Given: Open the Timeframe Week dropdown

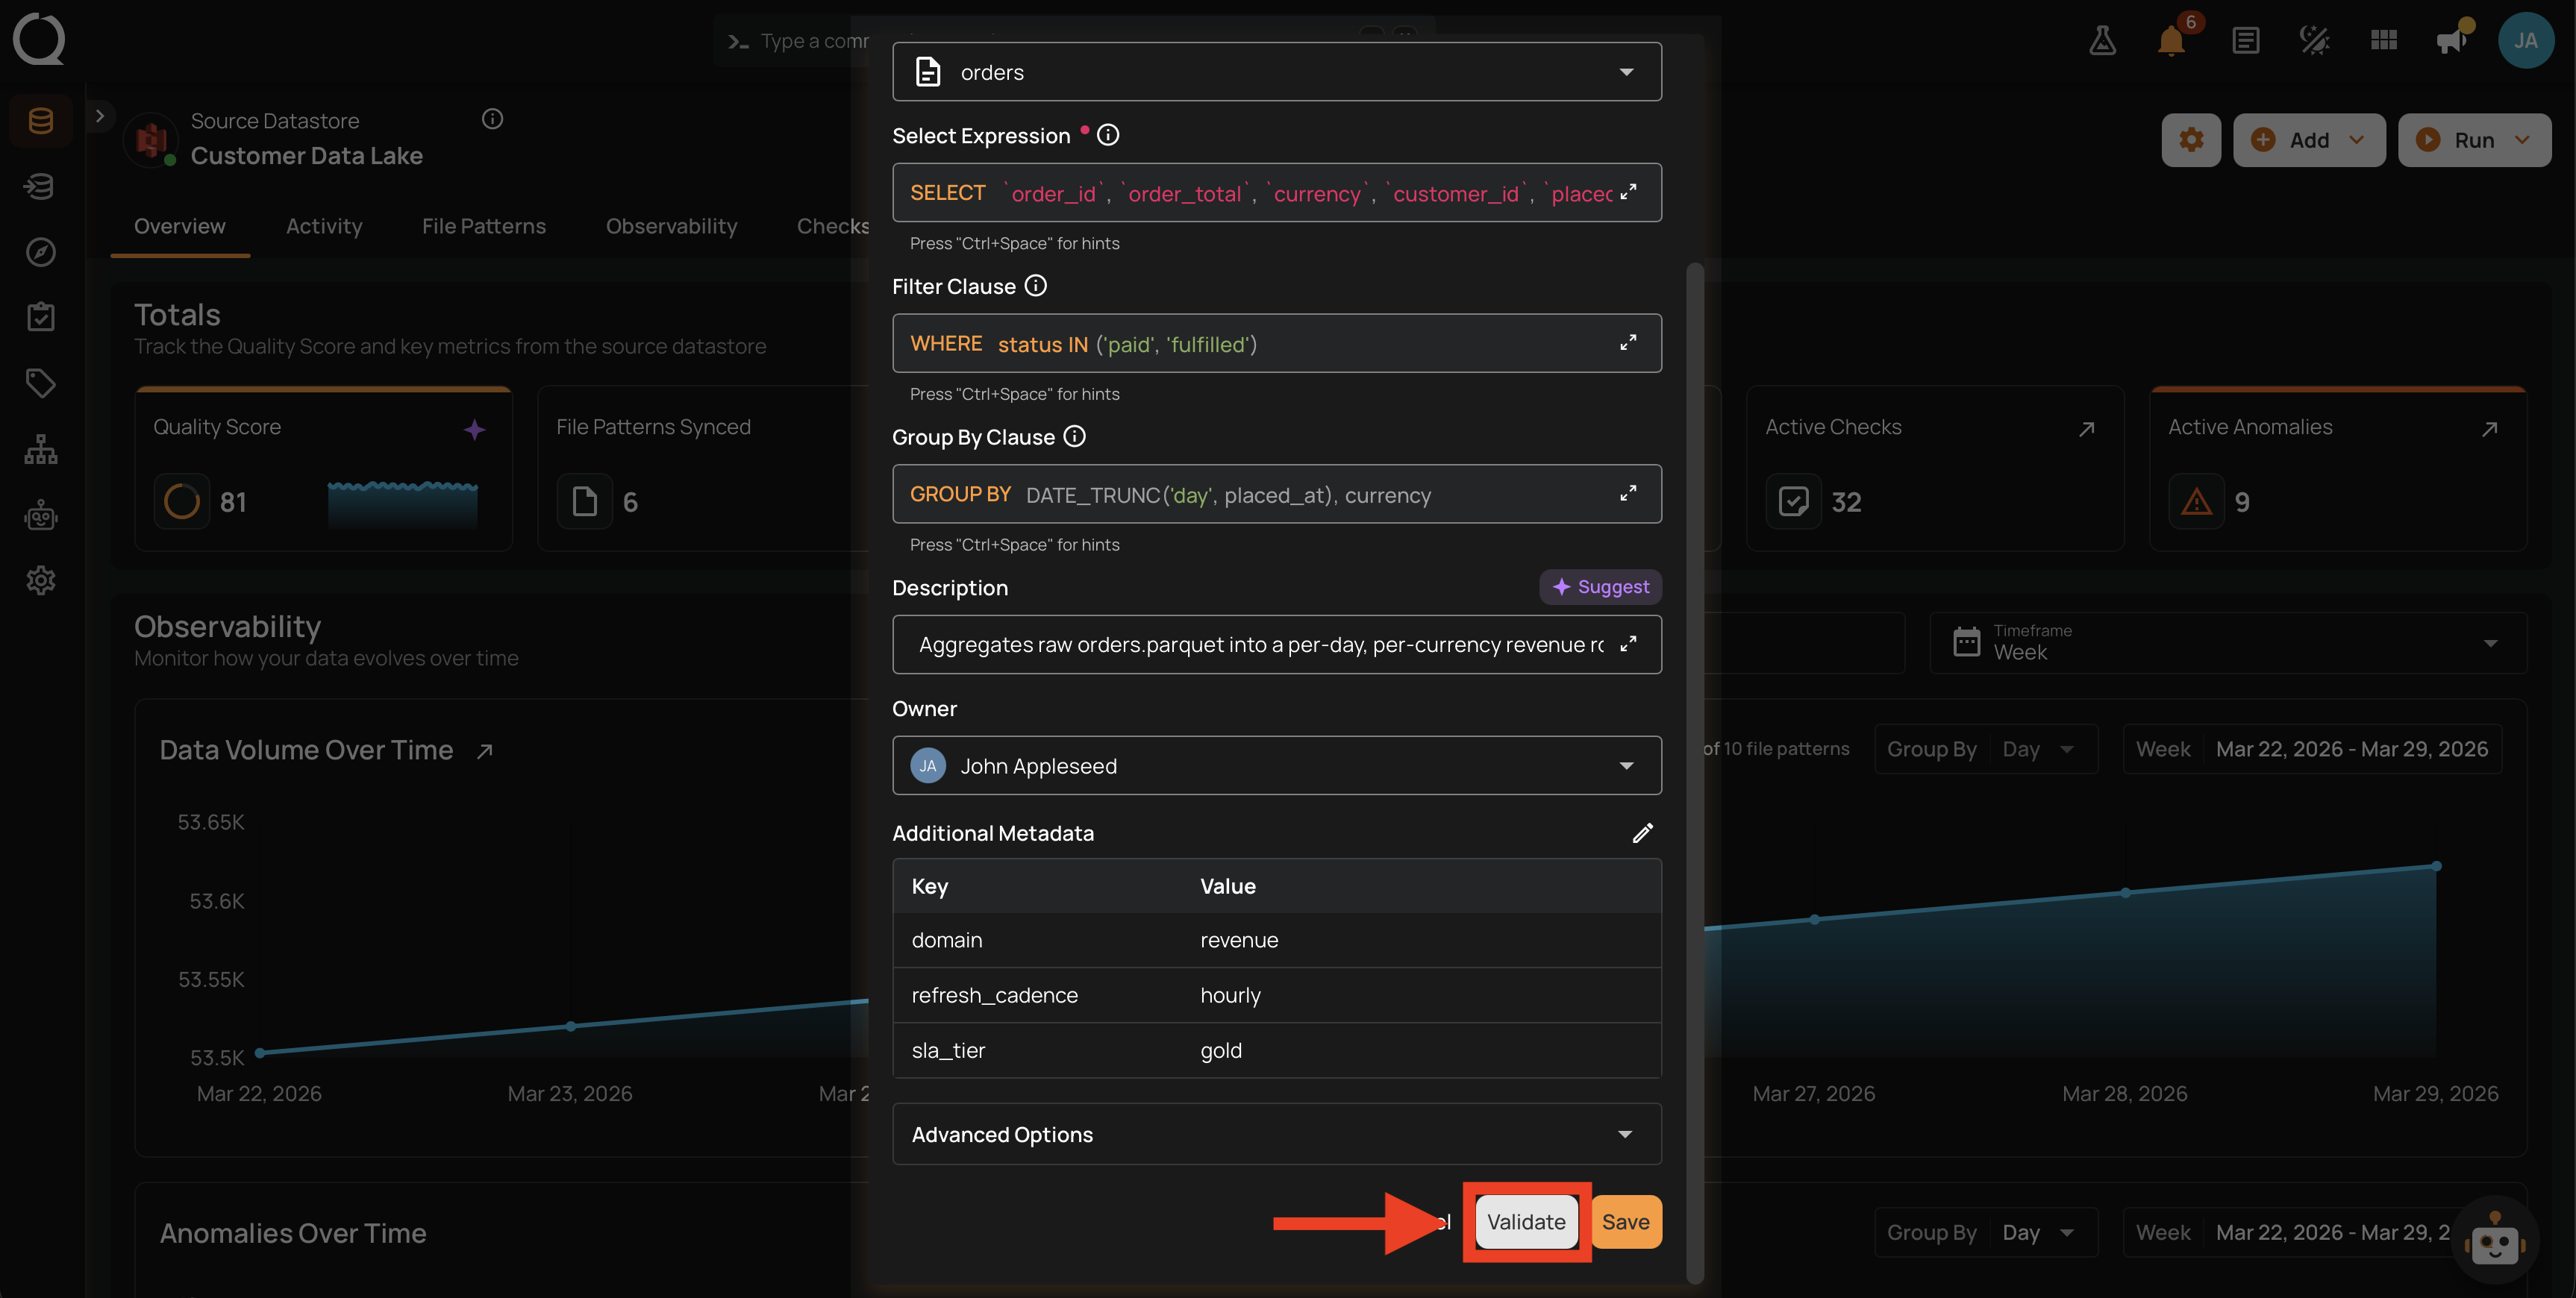Looking at the screenshot, I should point(2228,643).
